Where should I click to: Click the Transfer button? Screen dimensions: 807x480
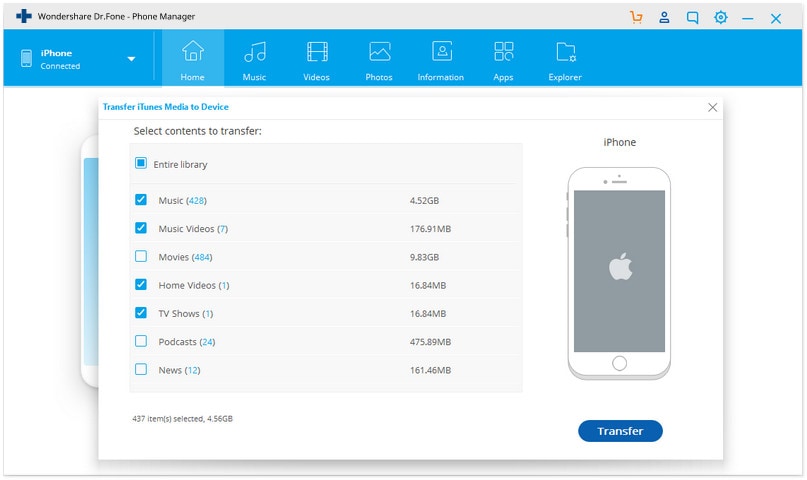coord(620,431)
